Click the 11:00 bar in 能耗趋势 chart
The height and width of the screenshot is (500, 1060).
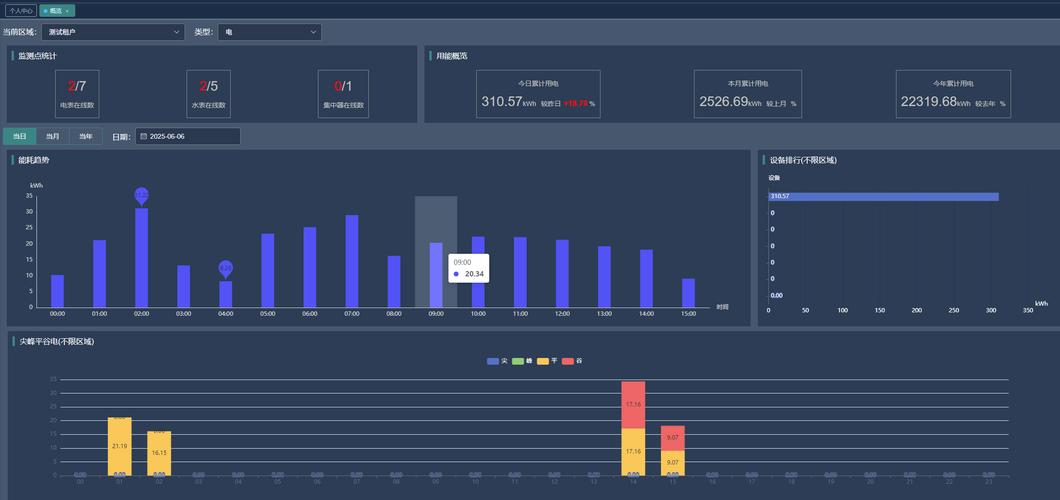(x=520, y=272)
